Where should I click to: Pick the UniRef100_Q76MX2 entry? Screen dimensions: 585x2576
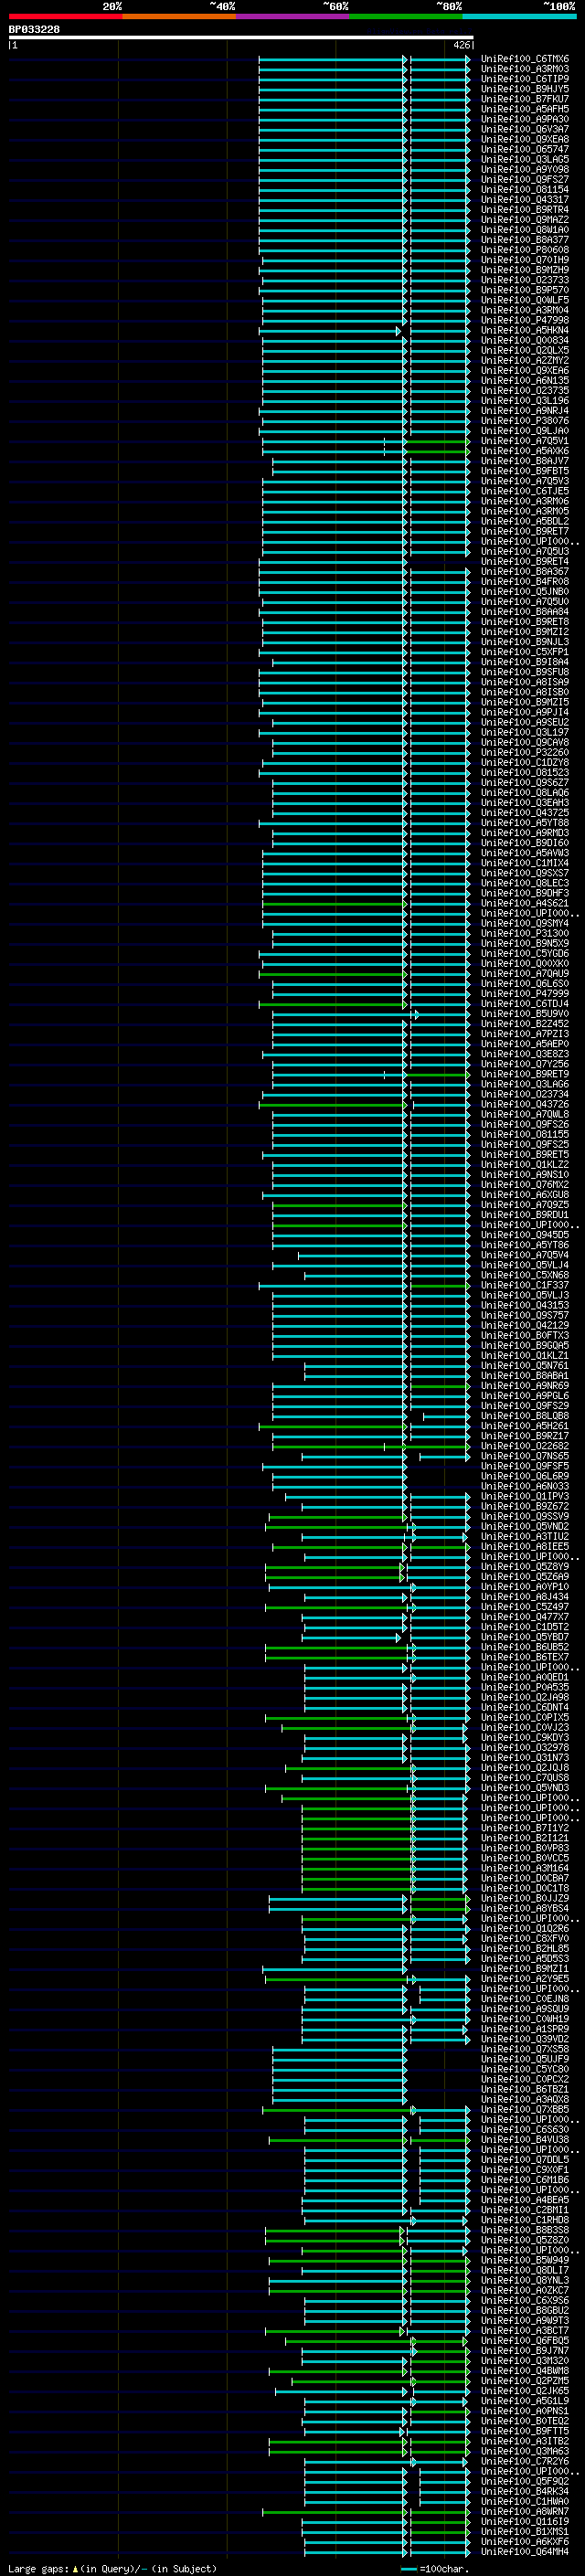pos(524,1185)
